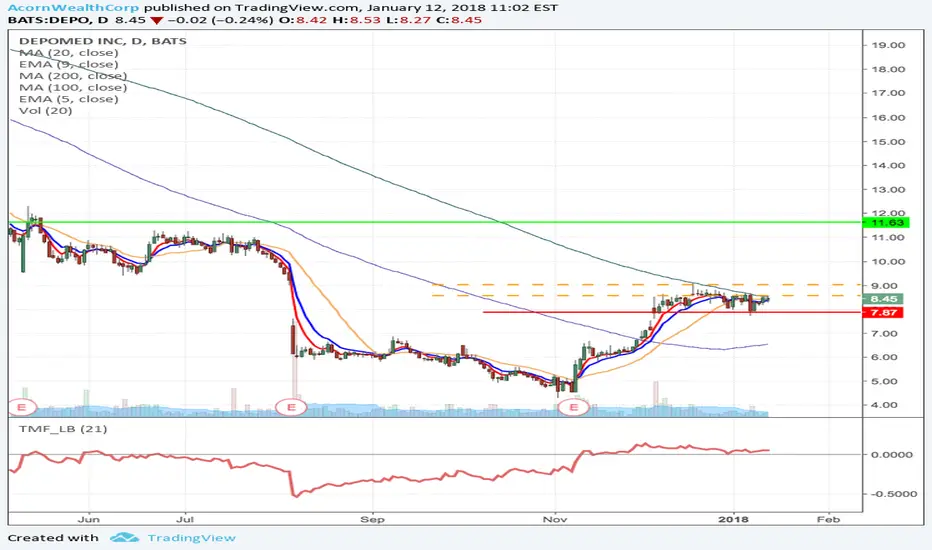Select the Vol (20) legend entry
Viewport: 932px width, 550px height.
46,111
